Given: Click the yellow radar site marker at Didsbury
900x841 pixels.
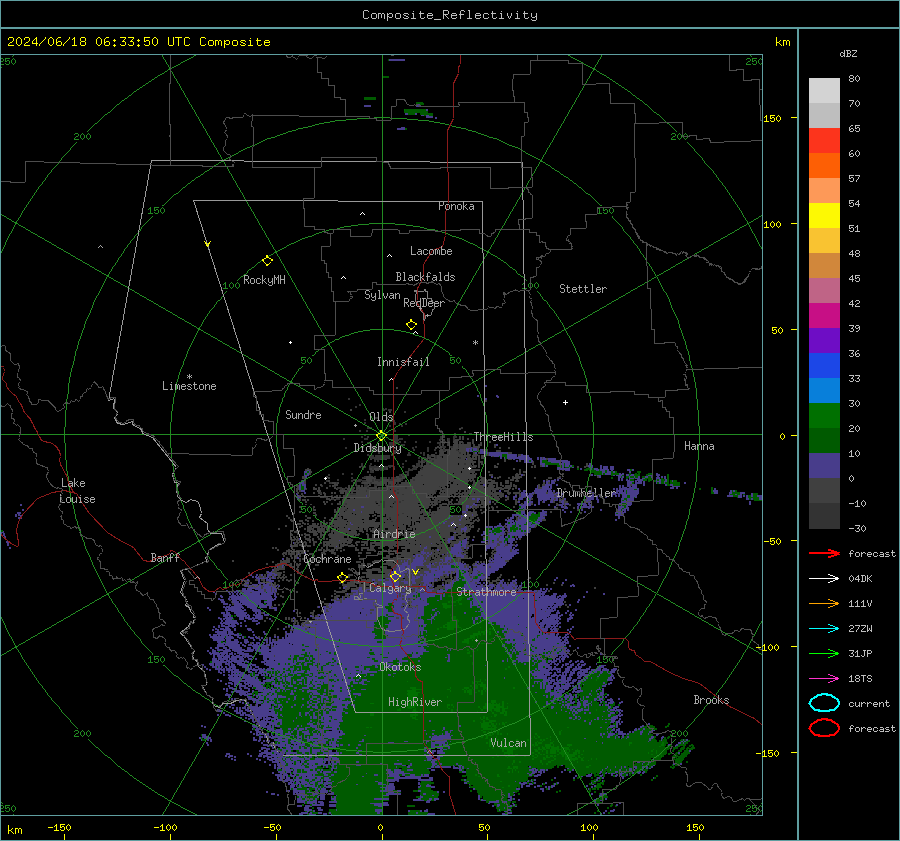Looking at the screenshot, I should 381,436.
